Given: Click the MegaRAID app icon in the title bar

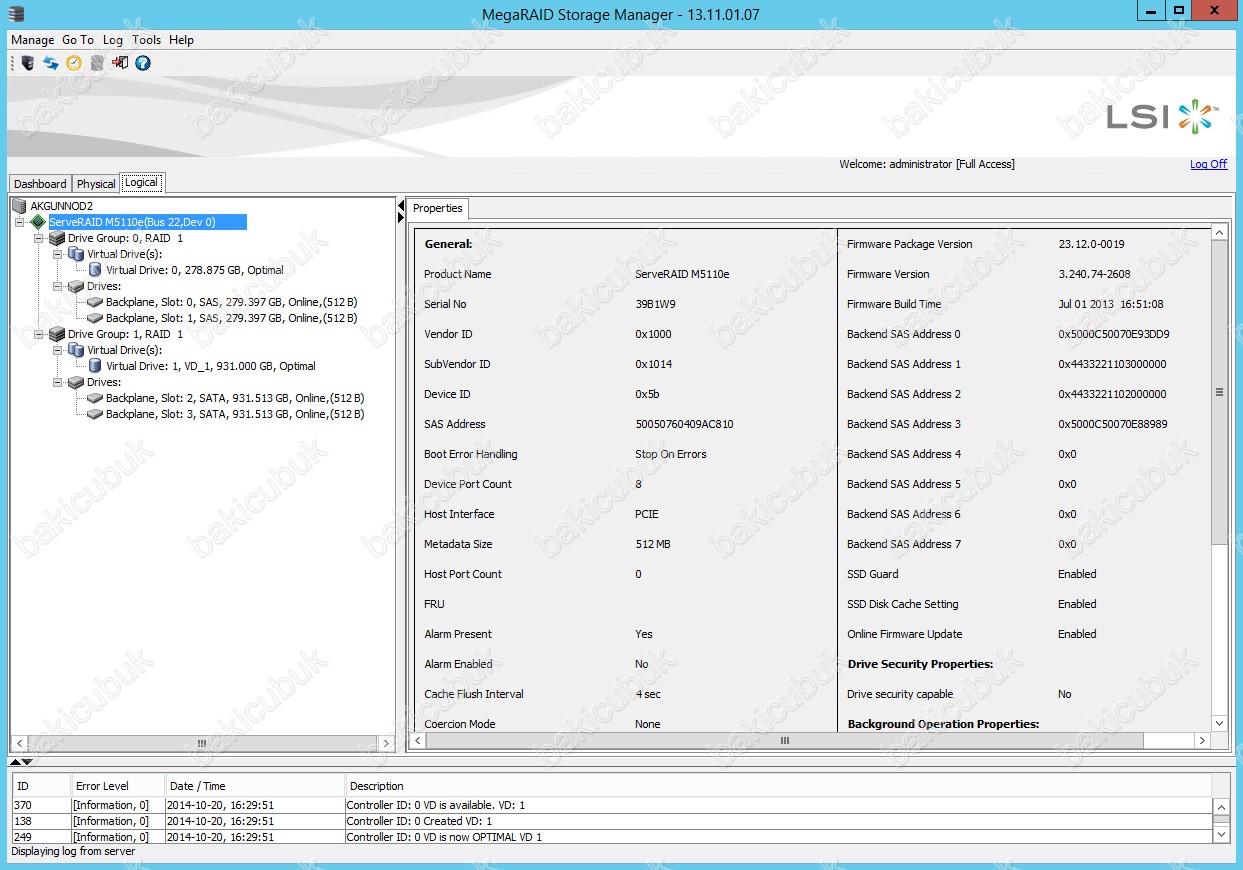Looking at the screenshot, I should point(17,13).
